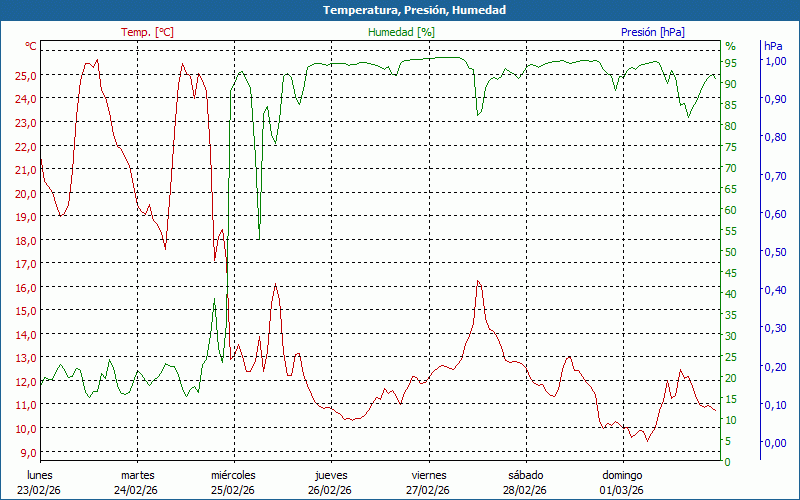Click the 9,0 temperature tick value

(30, 452)
